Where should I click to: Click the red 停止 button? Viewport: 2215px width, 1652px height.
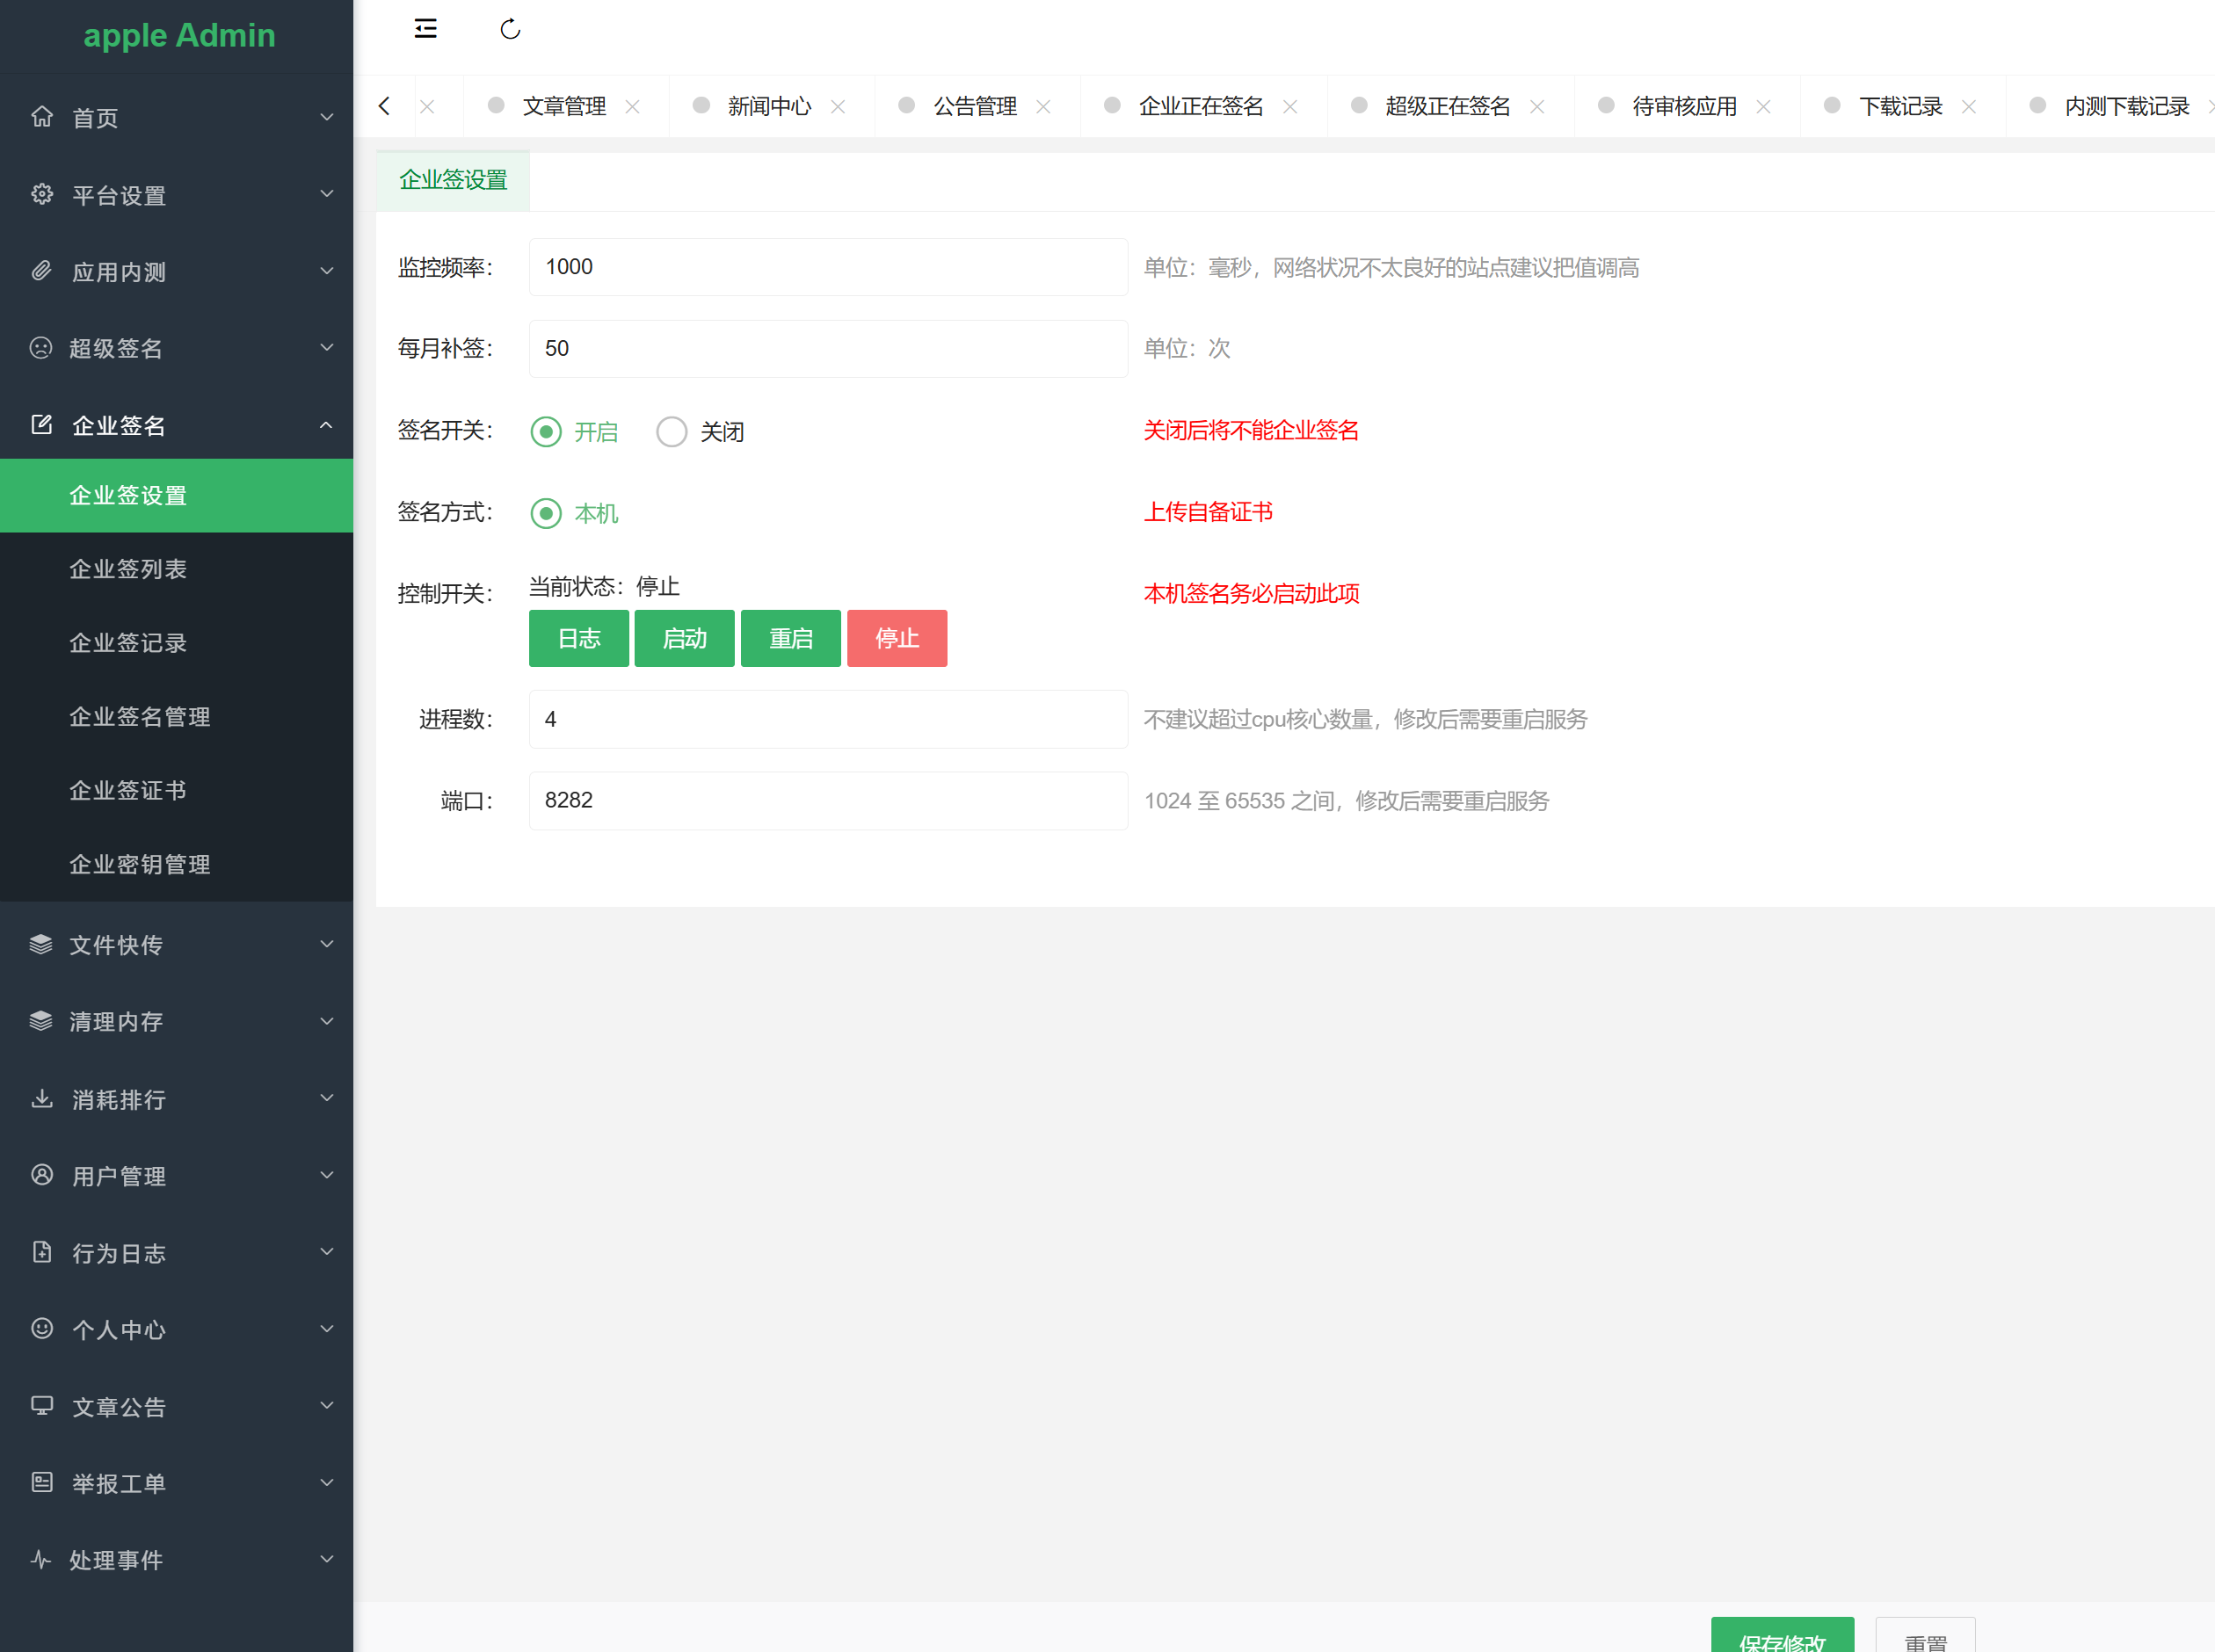[x=897, y=638]
